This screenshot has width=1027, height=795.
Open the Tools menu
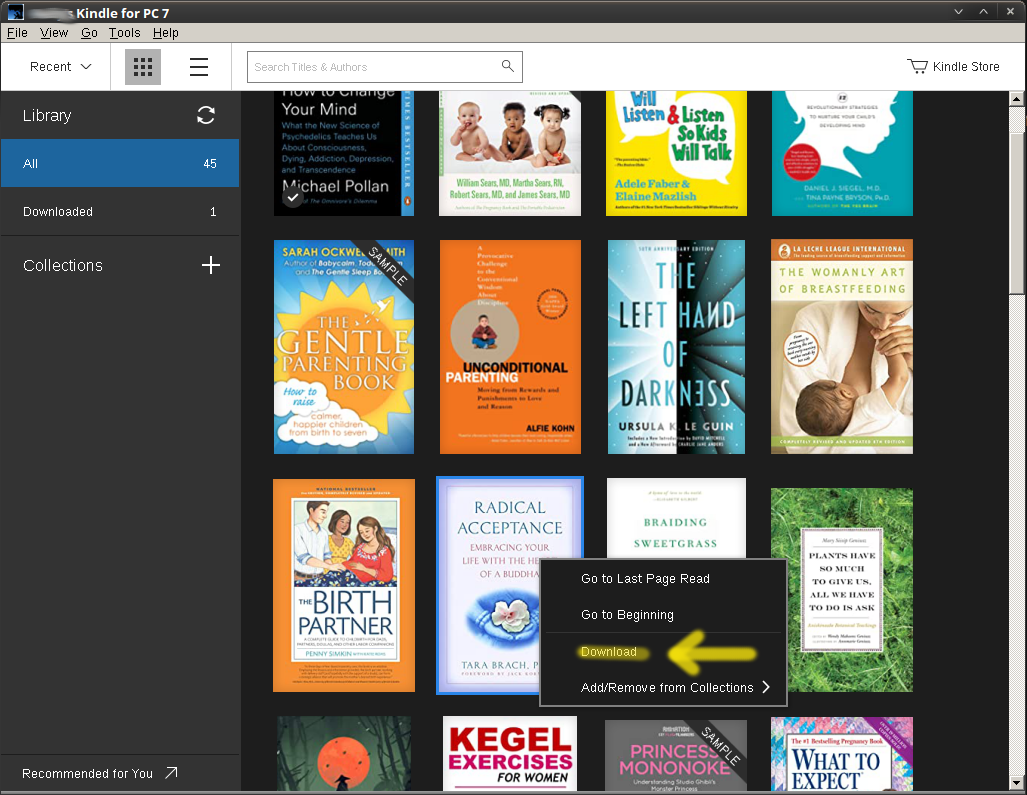[124, 33]
